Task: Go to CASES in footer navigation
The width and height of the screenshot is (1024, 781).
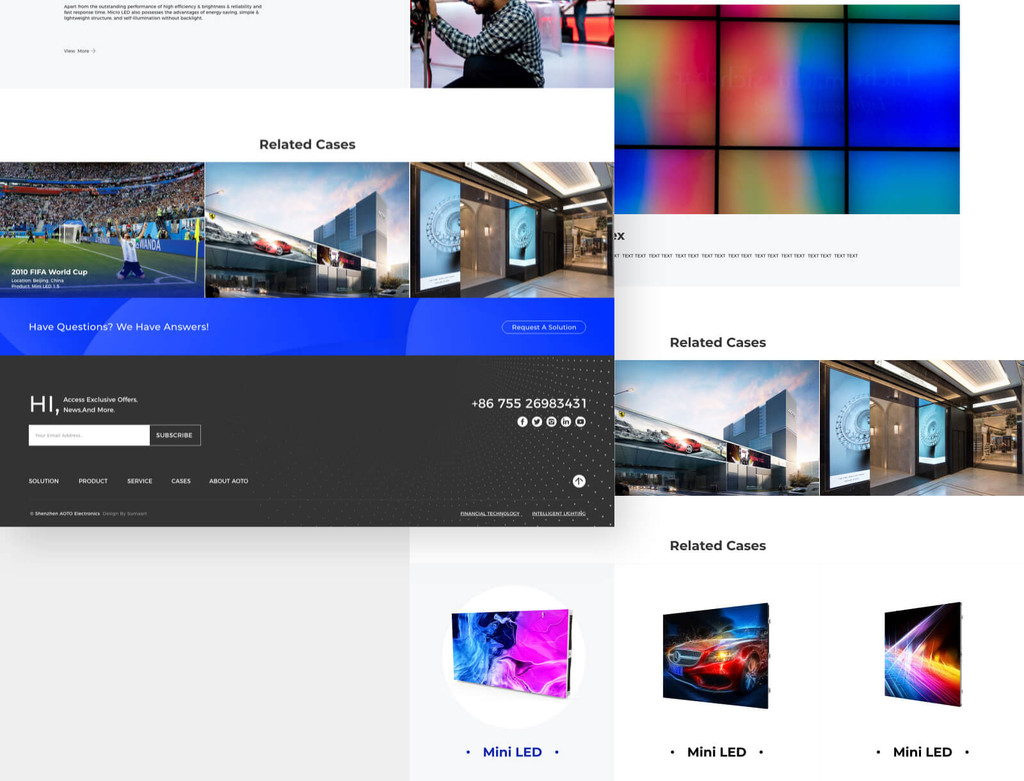Action: point(181,481)
